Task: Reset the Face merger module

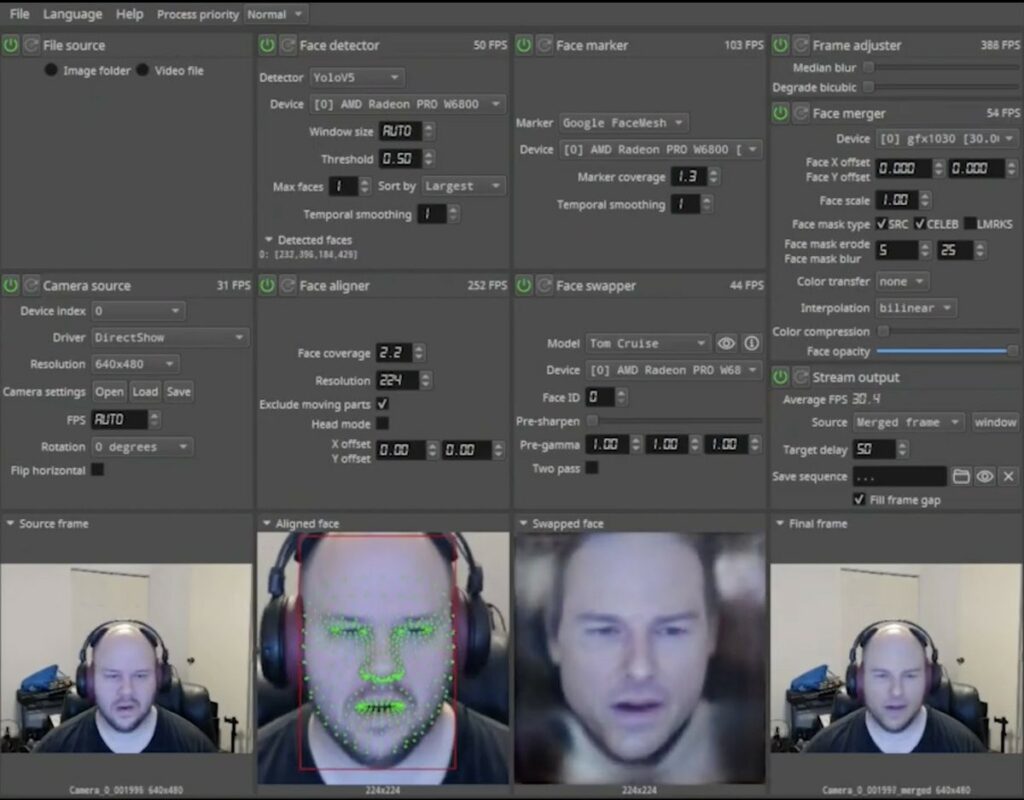Action: pyautogui.click(x=801, y=113)
